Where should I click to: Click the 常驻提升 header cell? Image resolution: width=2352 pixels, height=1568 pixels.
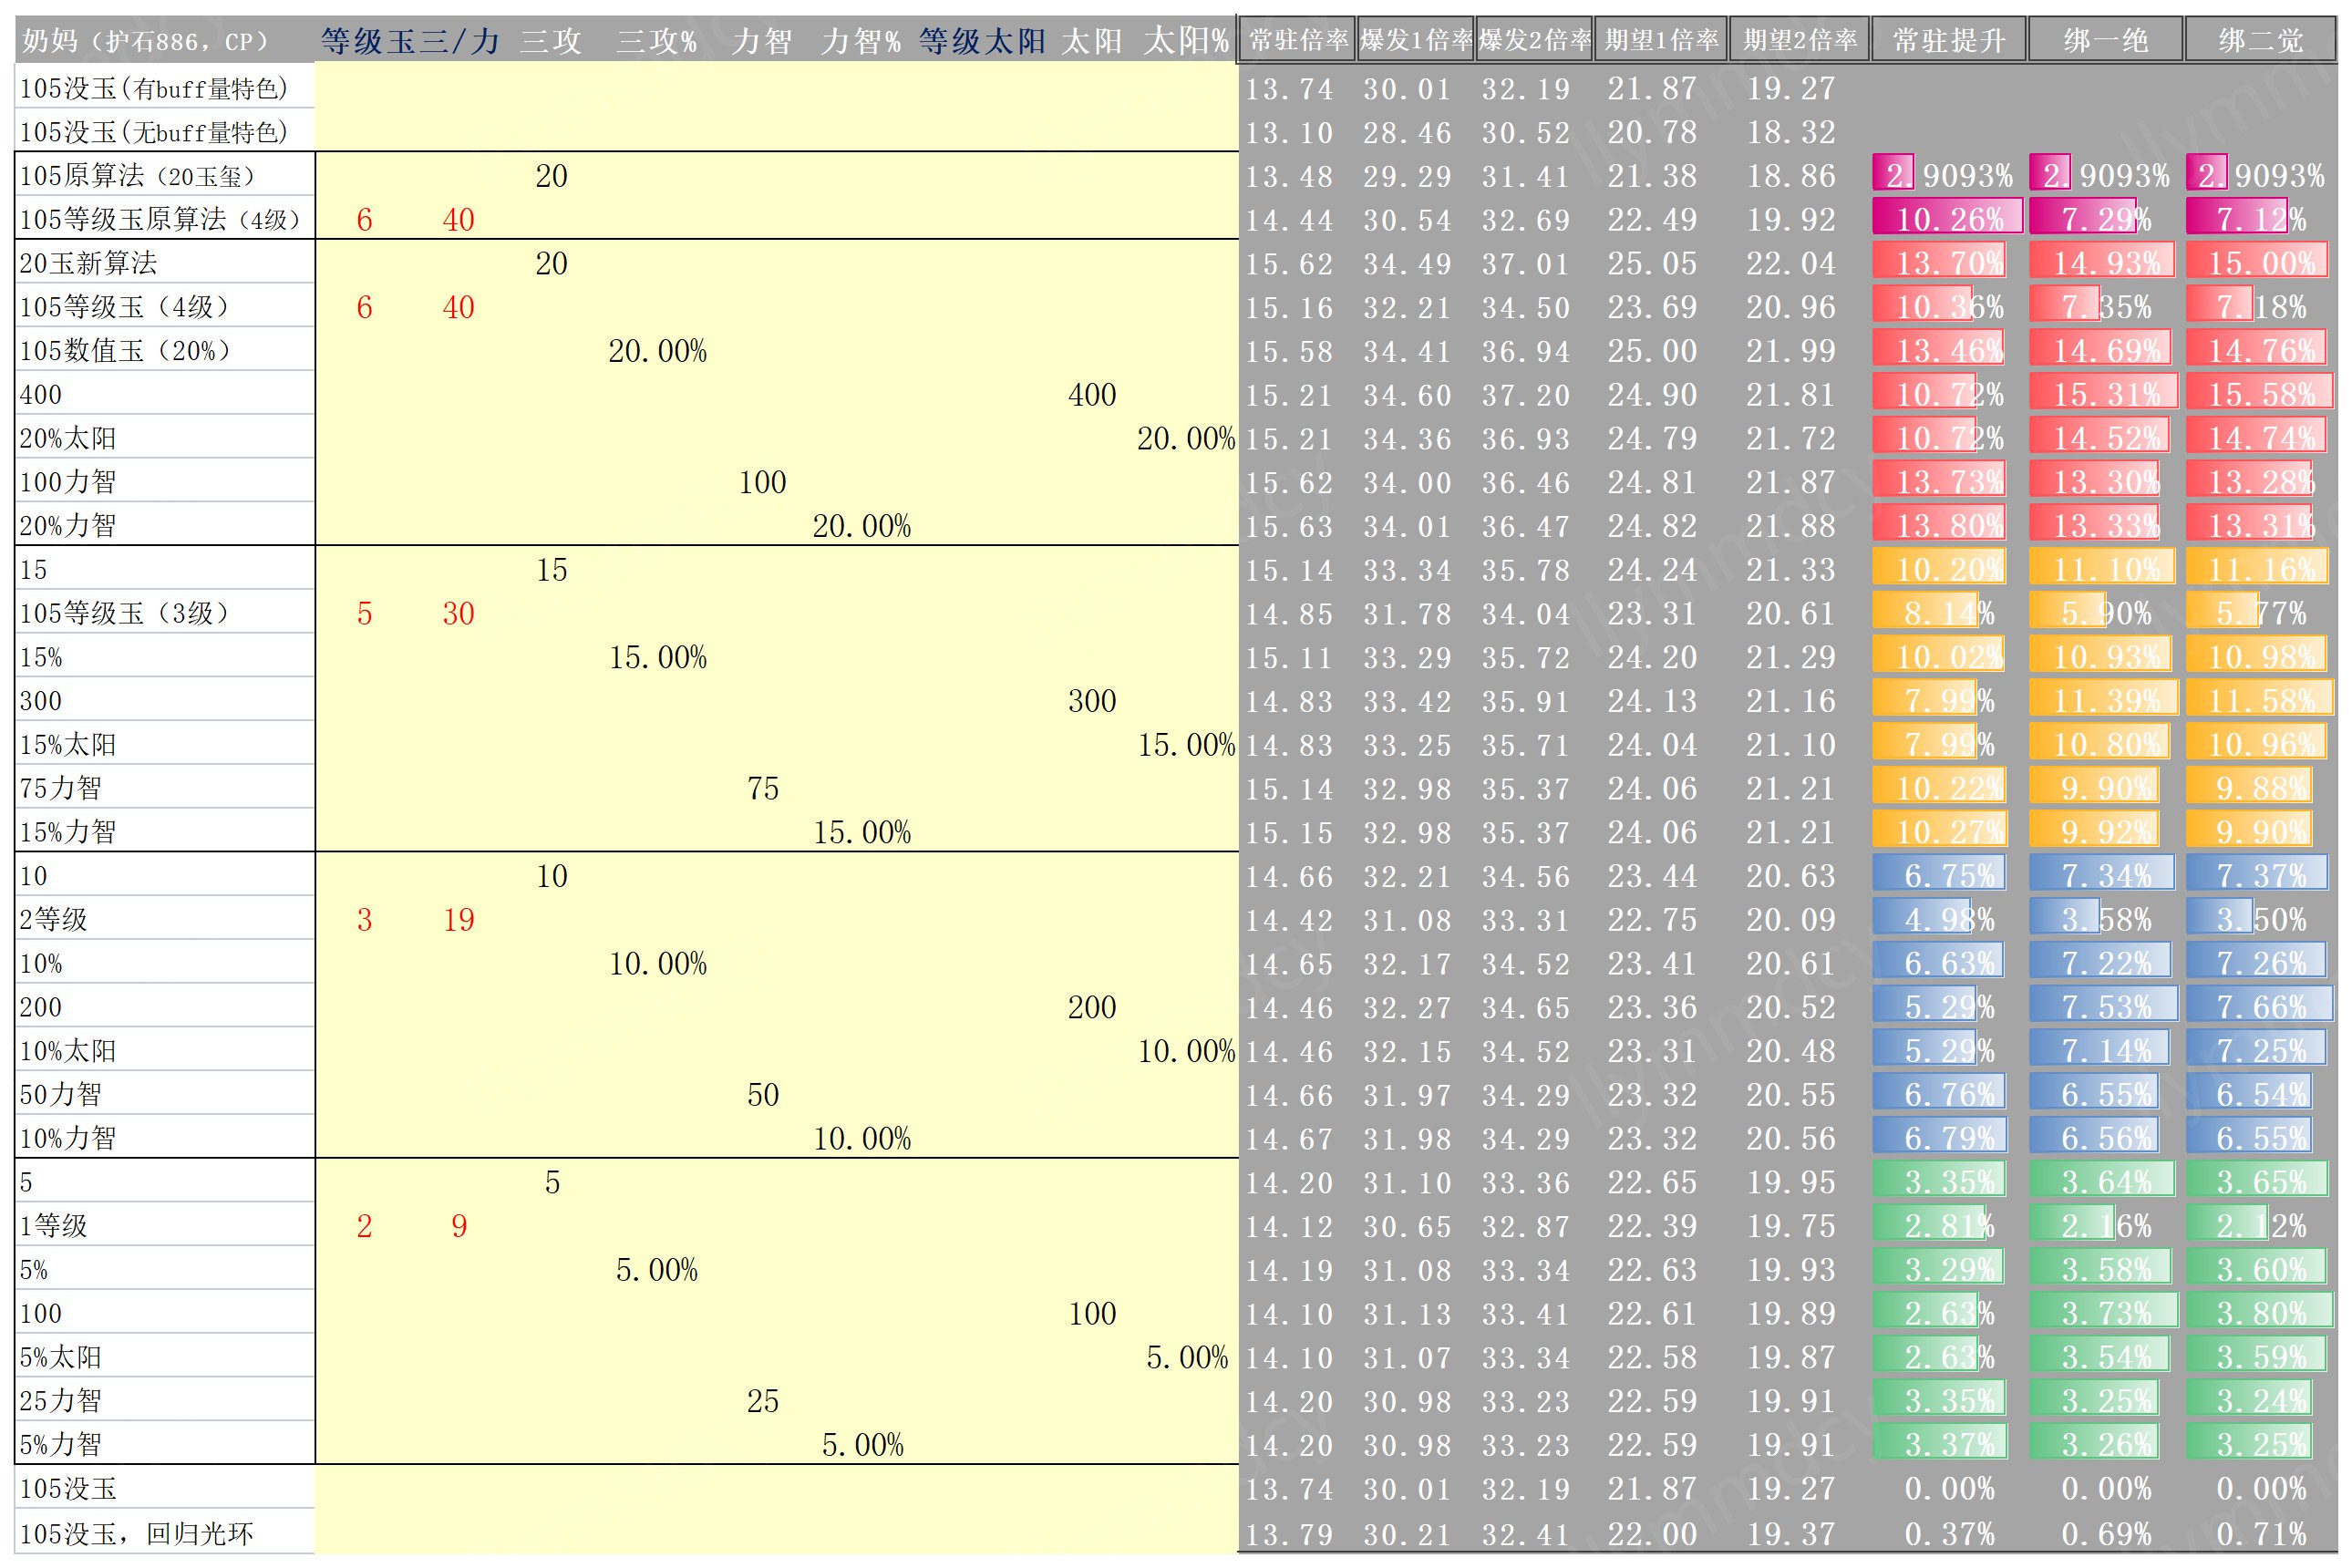pos(1949,40)
